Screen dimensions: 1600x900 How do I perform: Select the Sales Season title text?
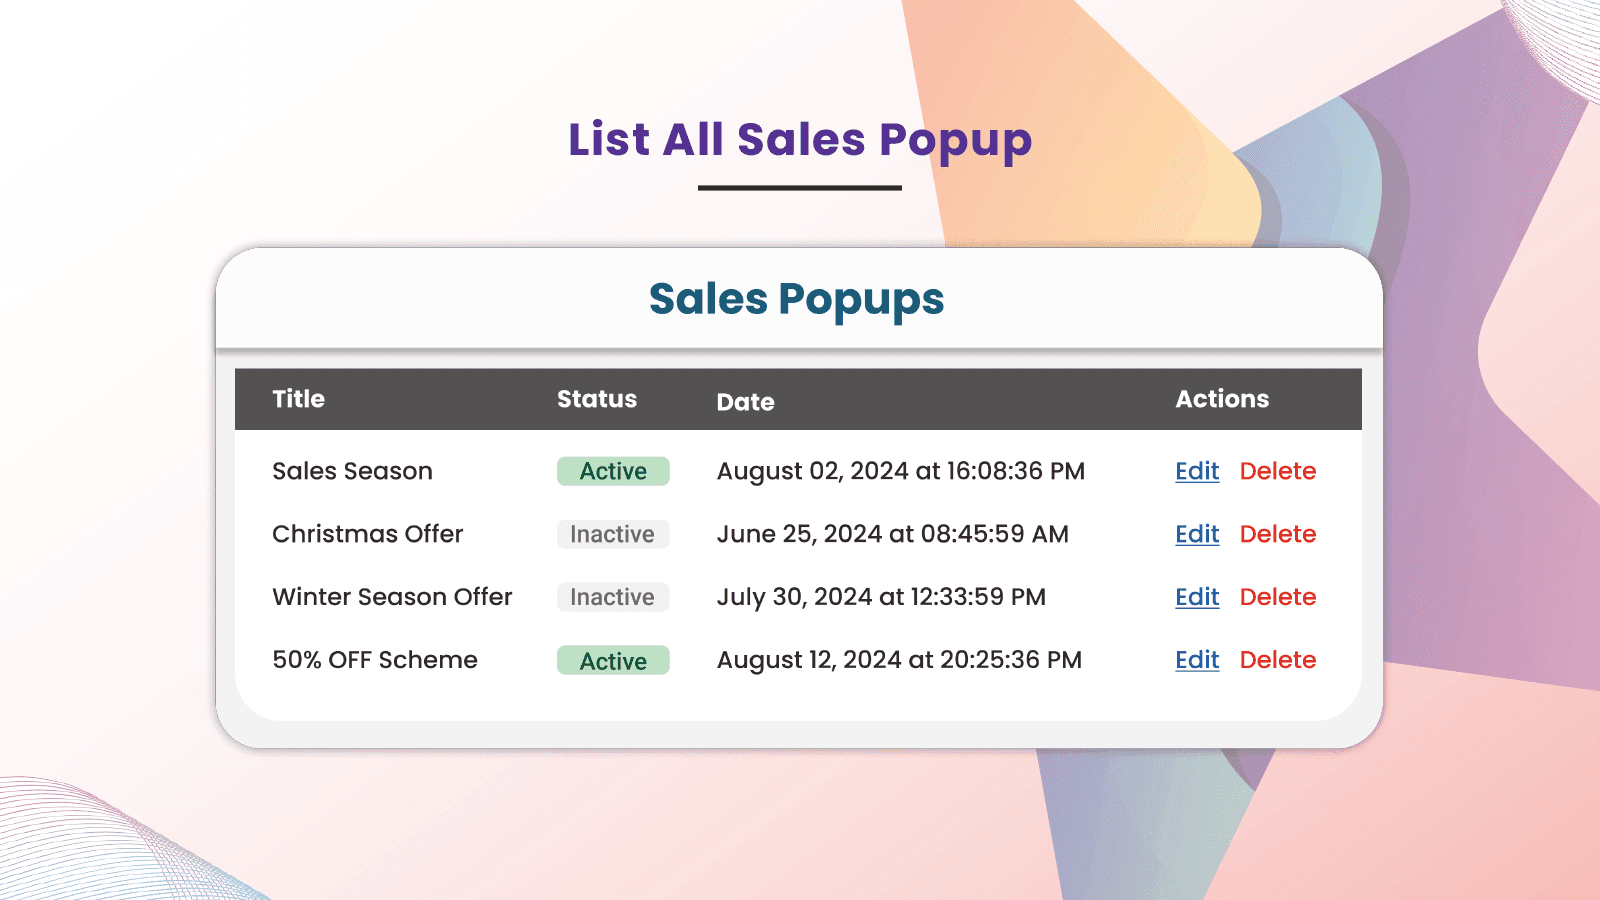[352, 471]
